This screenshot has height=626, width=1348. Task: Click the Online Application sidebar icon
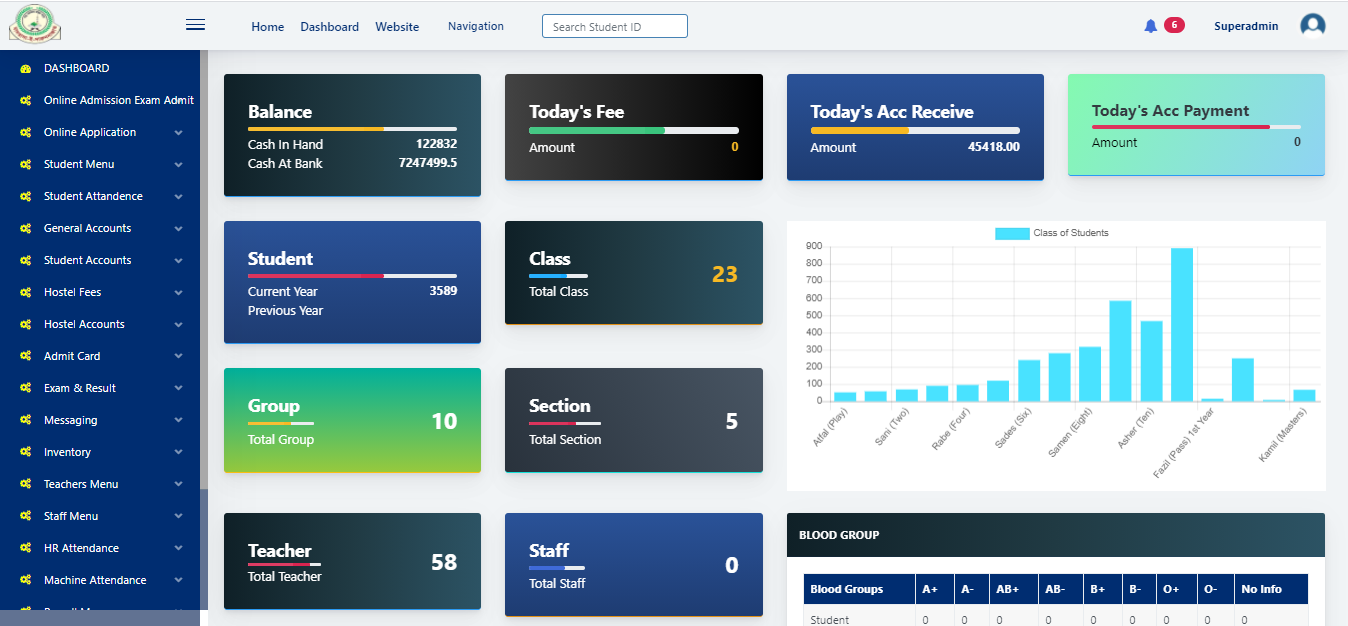pos(25,133)
